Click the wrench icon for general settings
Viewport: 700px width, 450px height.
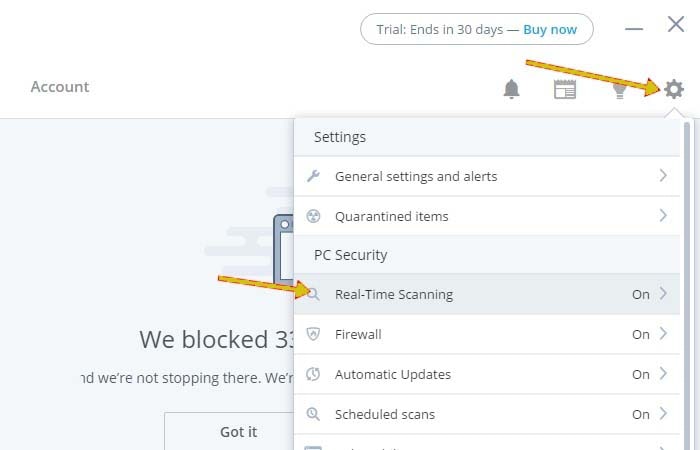313,176
